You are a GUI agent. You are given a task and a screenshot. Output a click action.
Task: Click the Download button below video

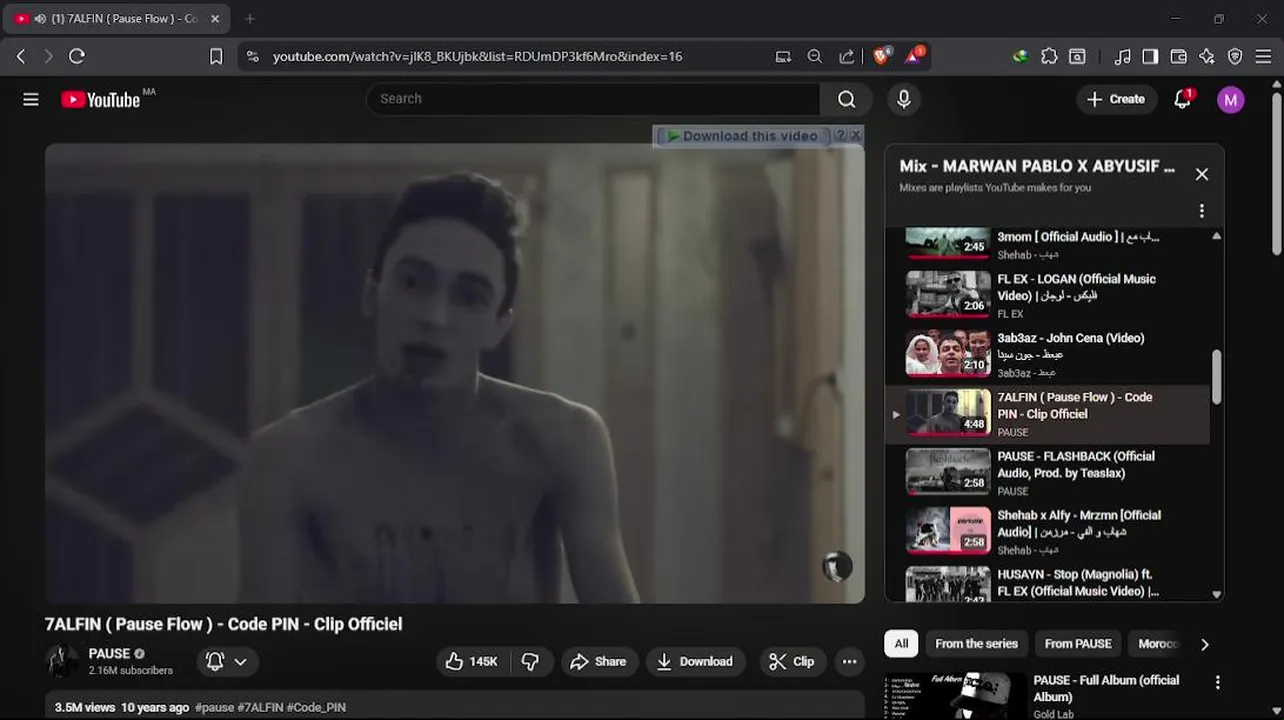(x=695, y=661)
